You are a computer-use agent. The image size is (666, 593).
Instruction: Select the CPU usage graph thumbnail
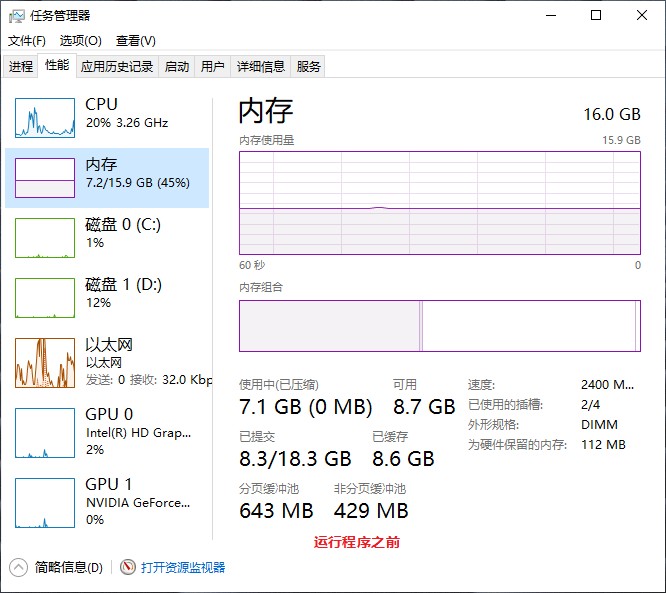[x=45, y=118]
